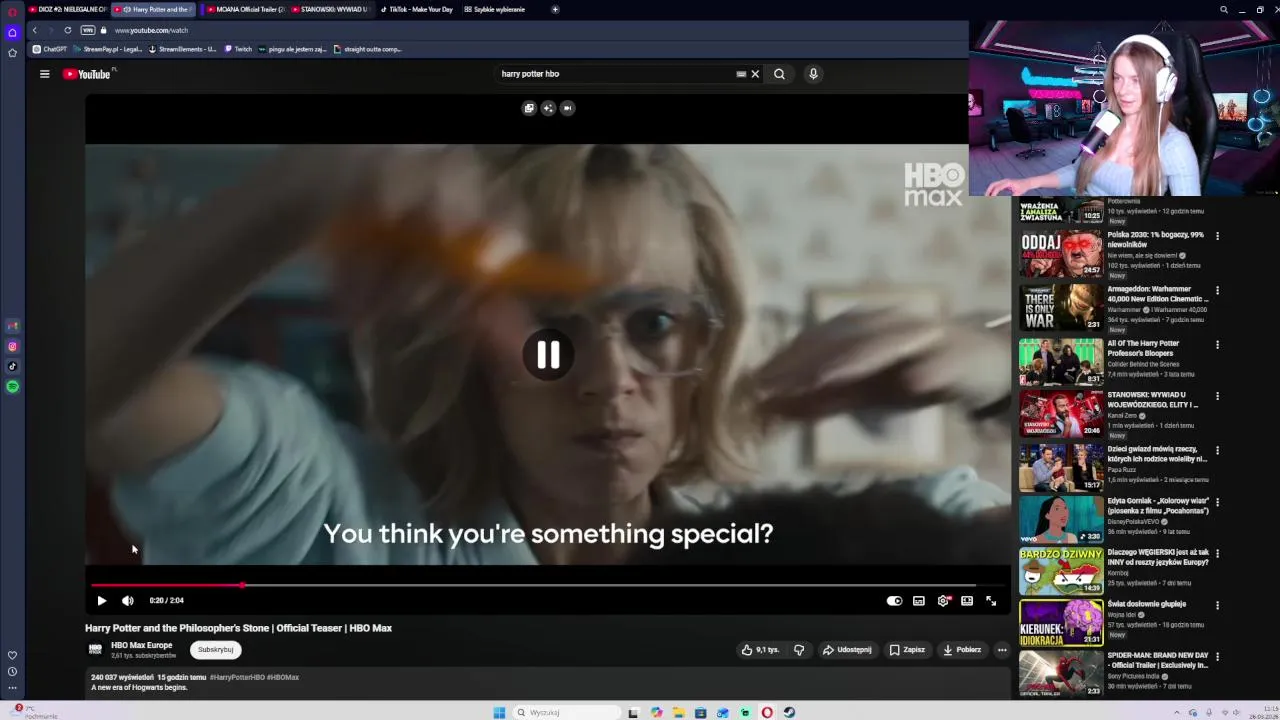Turn on subtitles with the captions button

click(918, 601)
